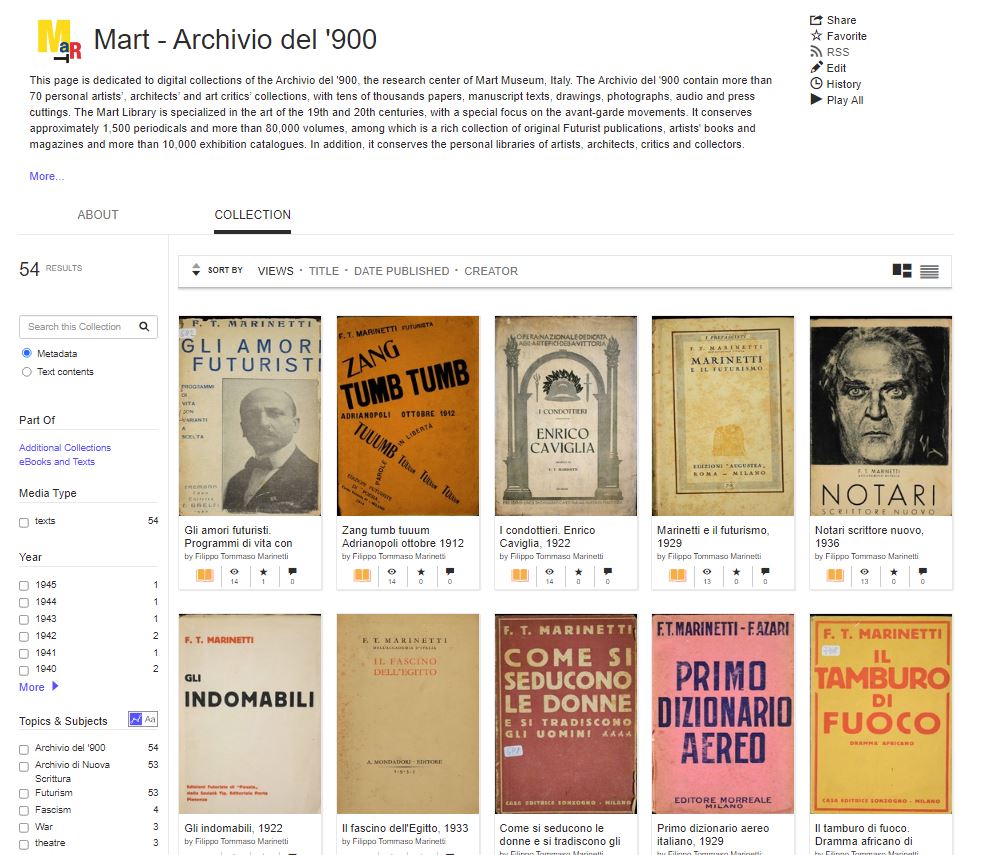Open the ABOUT tab
The width and height of the screenshot is (984, 855).
point(98,215)
